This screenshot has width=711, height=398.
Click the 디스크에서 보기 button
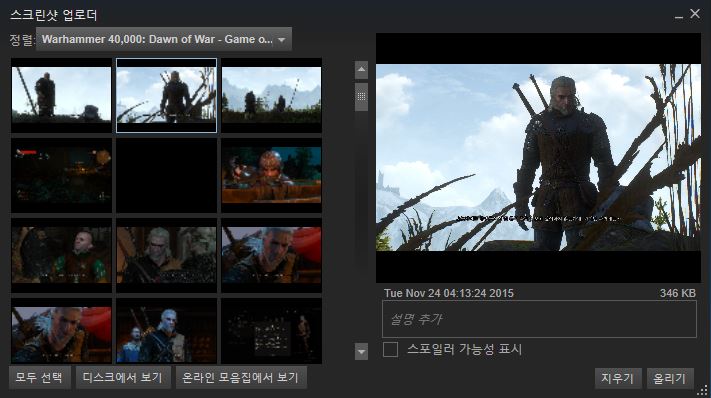click(x=123, y=377)
